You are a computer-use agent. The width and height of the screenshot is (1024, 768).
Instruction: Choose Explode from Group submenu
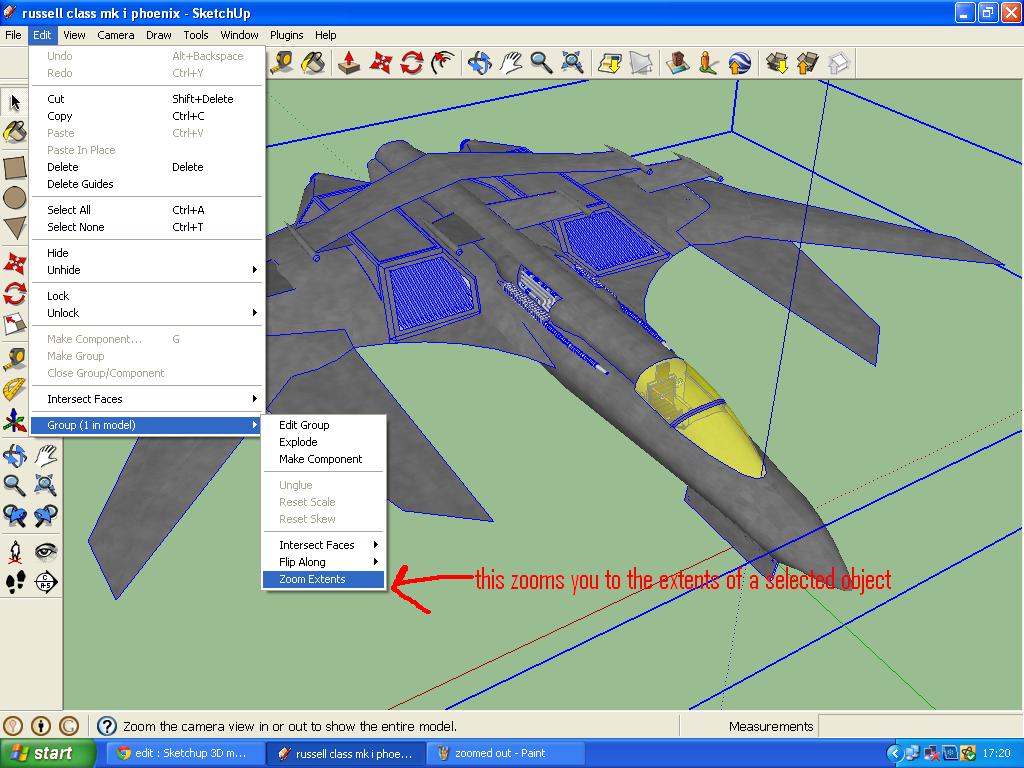click(x=323, y=442)
